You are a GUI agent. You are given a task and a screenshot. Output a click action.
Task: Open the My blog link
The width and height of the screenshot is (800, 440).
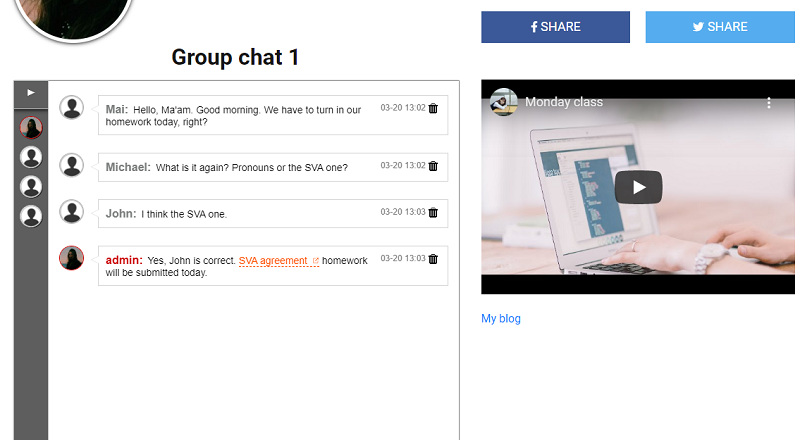pyautogui.click(x=501, y=319)
